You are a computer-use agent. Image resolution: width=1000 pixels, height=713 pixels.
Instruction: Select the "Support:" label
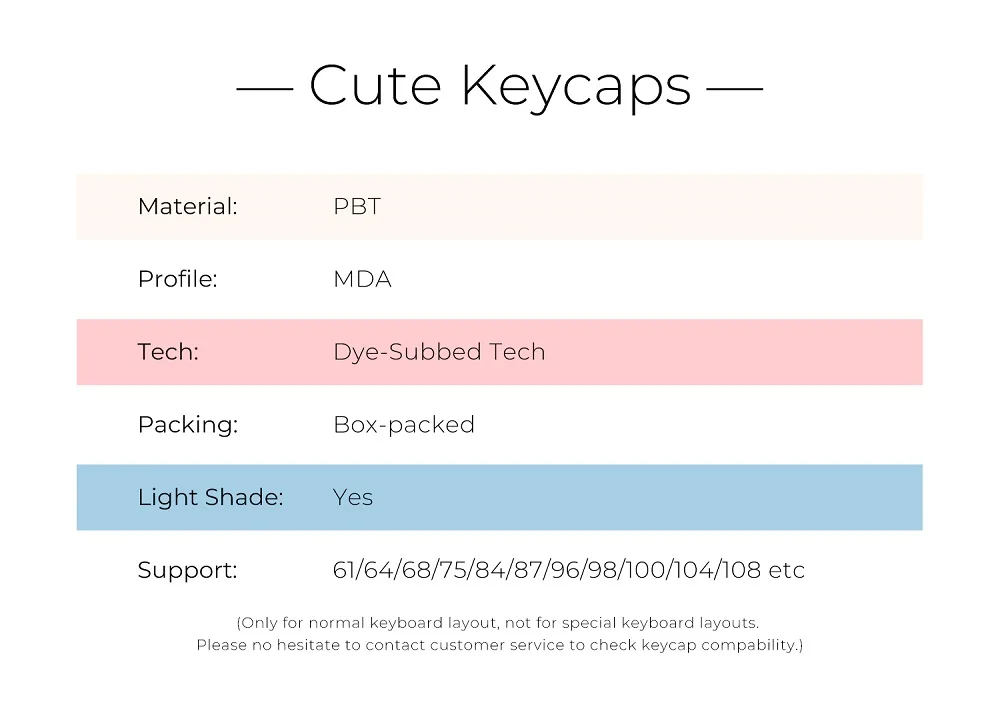[x=188, y=571]
